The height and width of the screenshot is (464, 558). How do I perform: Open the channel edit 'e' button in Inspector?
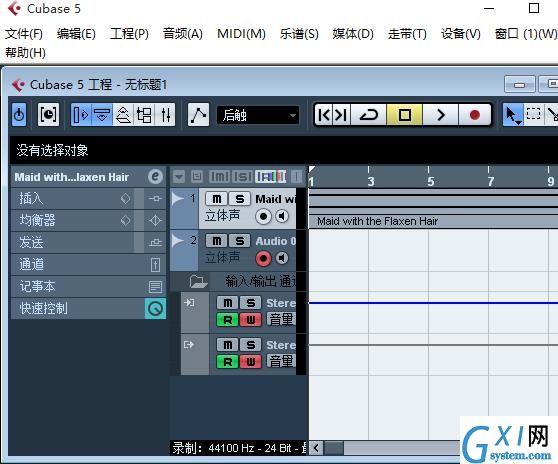(x=155, y=176)
